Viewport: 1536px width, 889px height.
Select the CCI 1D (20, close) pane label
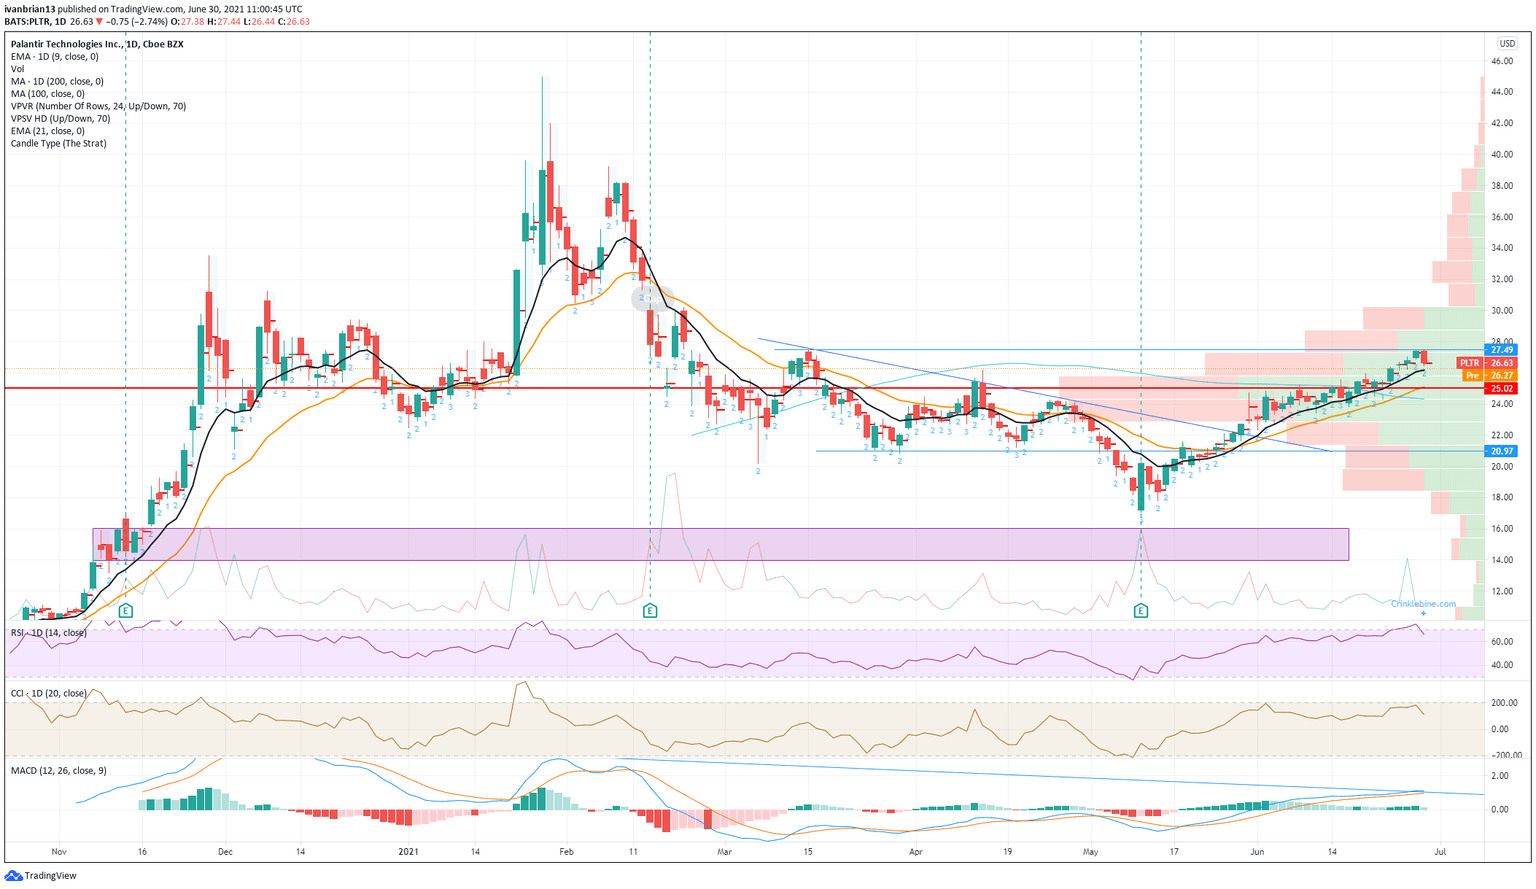pos(49,694)
